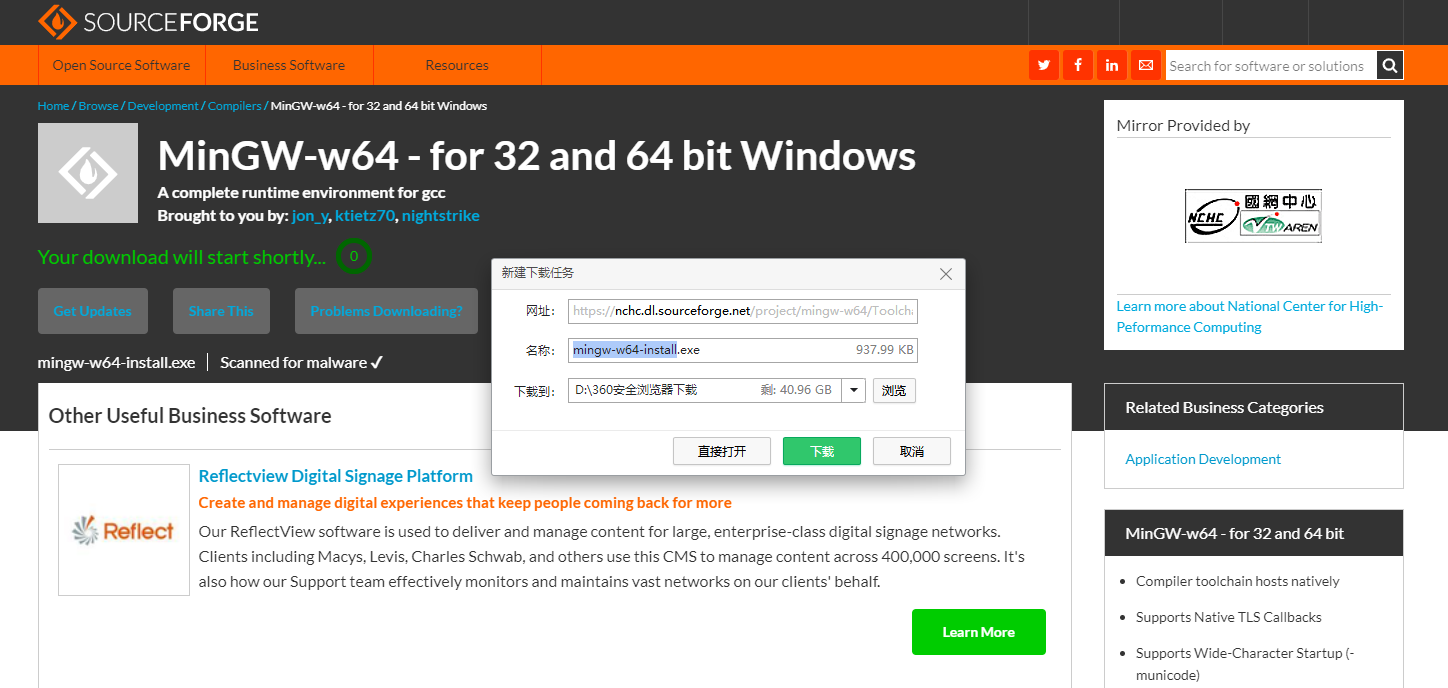
Task: Open jon_y contributor profile
Action: click(x=310, y=216)
